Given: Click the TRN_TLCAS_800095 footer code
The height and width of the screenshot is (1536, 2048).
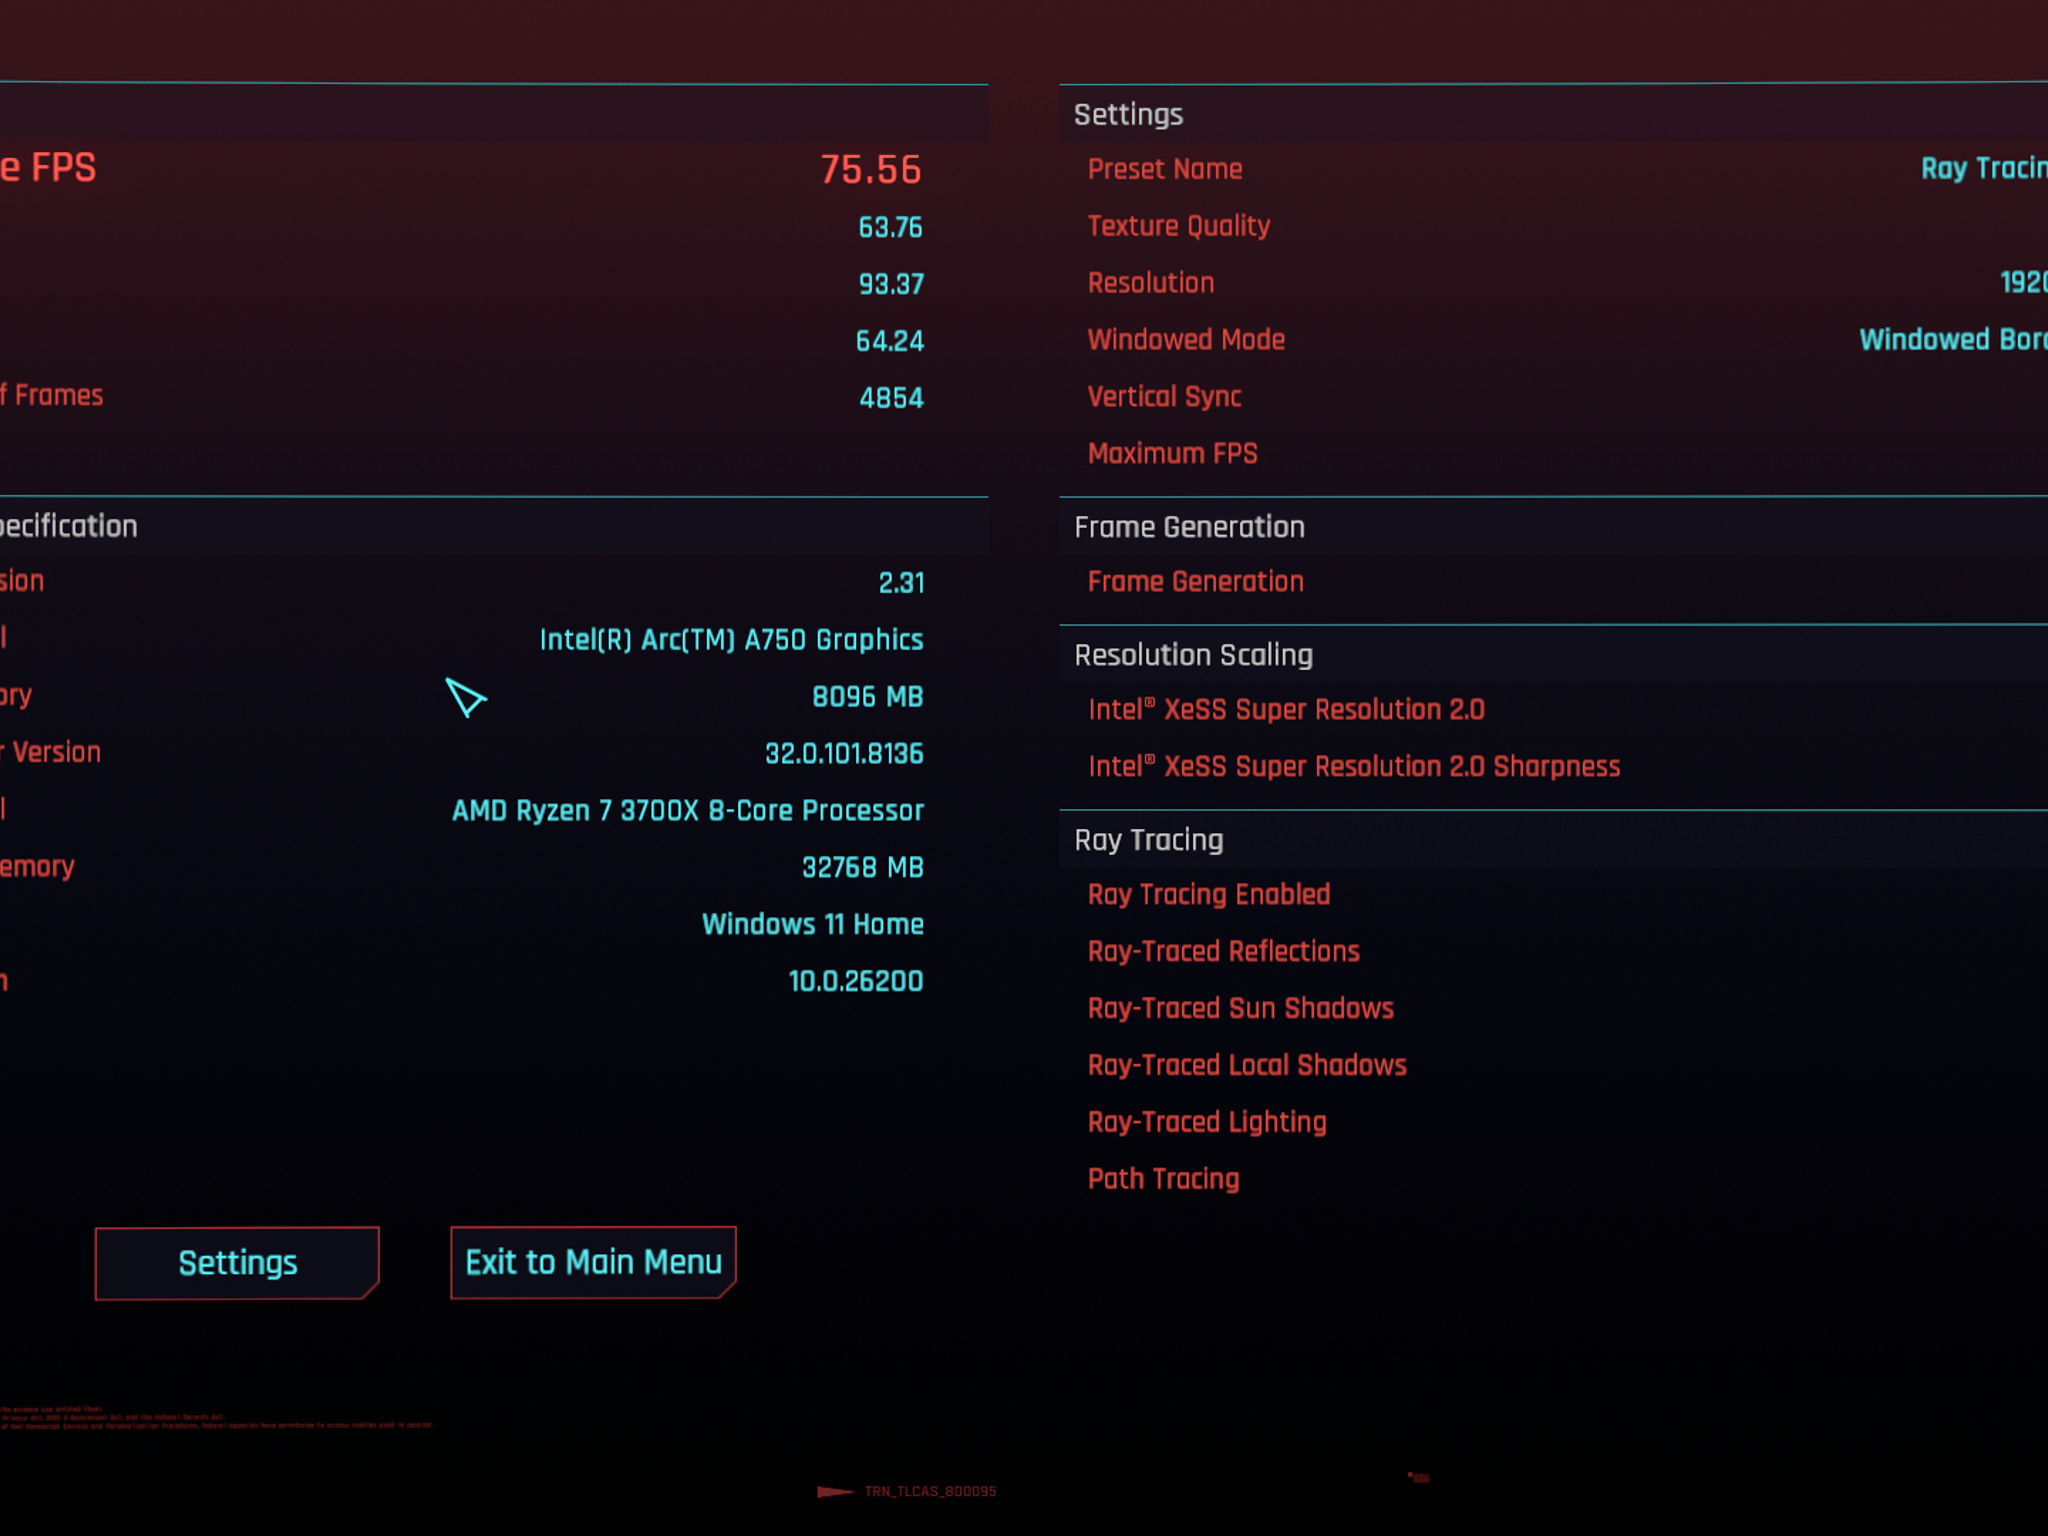Looking at the screenshot, I should click(x=930, y=1492).
